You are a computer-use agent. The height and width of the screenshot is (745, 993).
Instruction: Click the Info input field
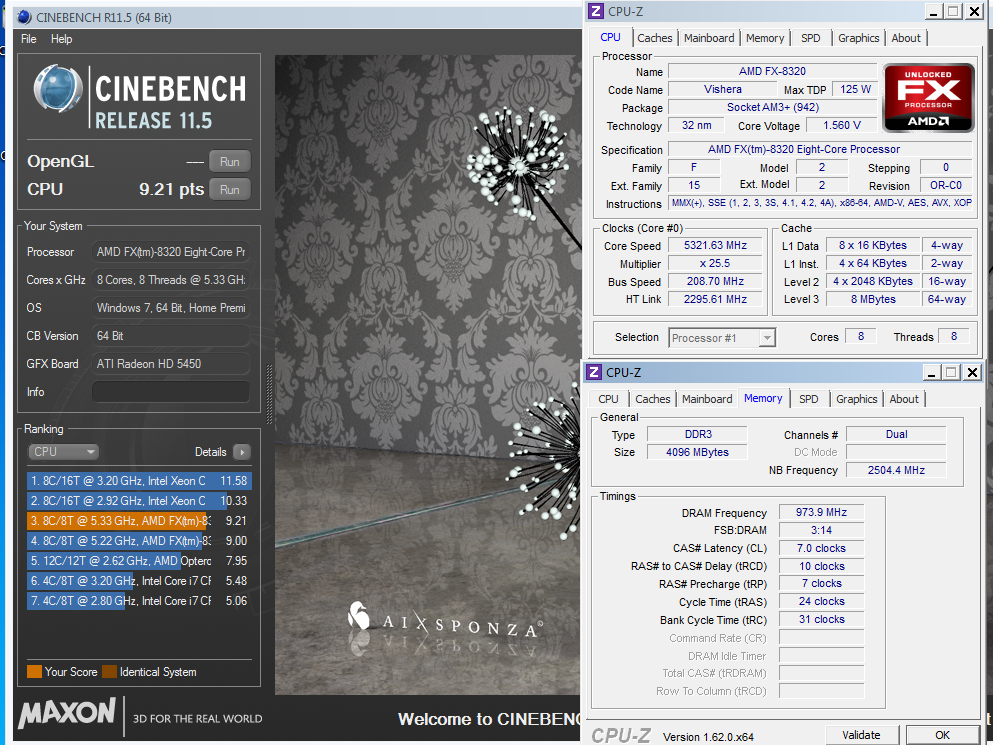tap(170, 392)
